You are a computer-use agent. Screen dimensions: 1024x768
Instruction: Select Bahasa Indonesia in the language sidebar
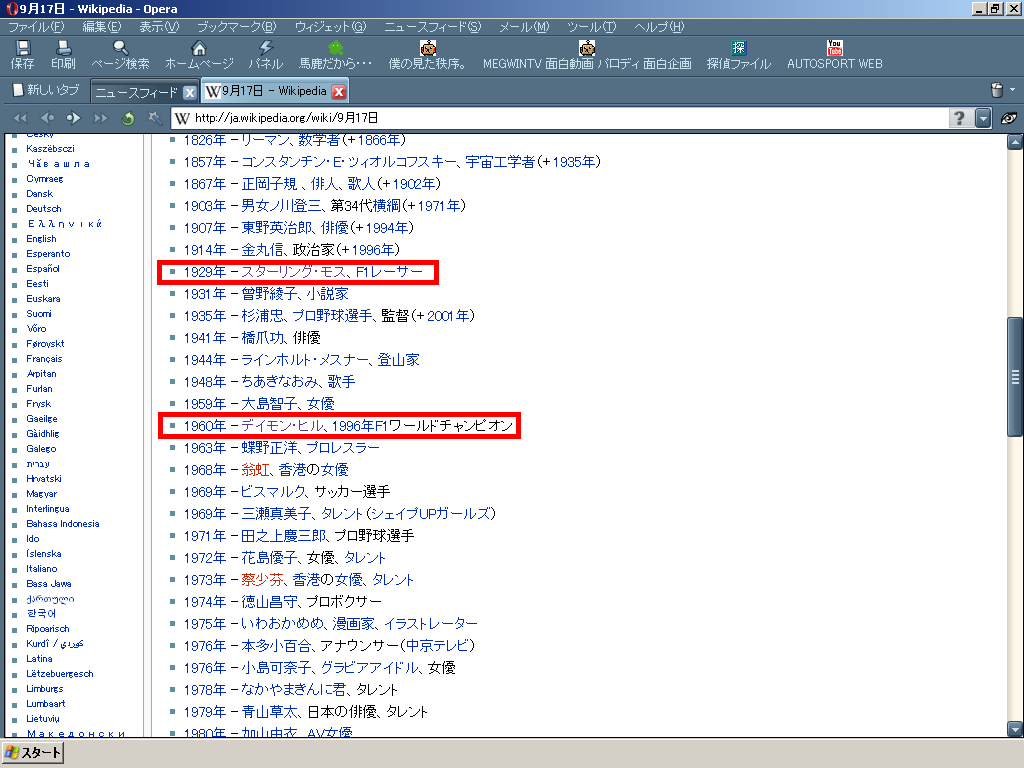tap(63, 524)
